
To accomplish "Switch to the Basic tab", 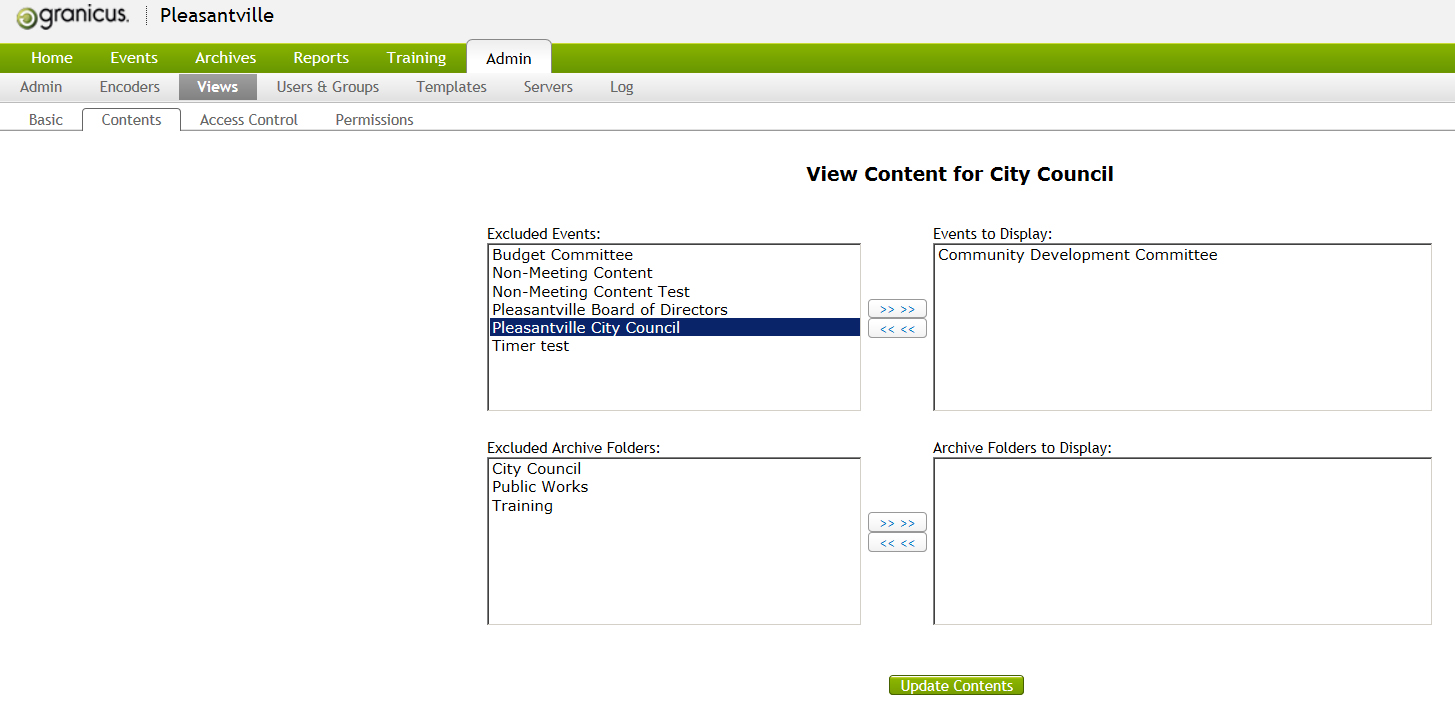I will [x=45, y=119].
